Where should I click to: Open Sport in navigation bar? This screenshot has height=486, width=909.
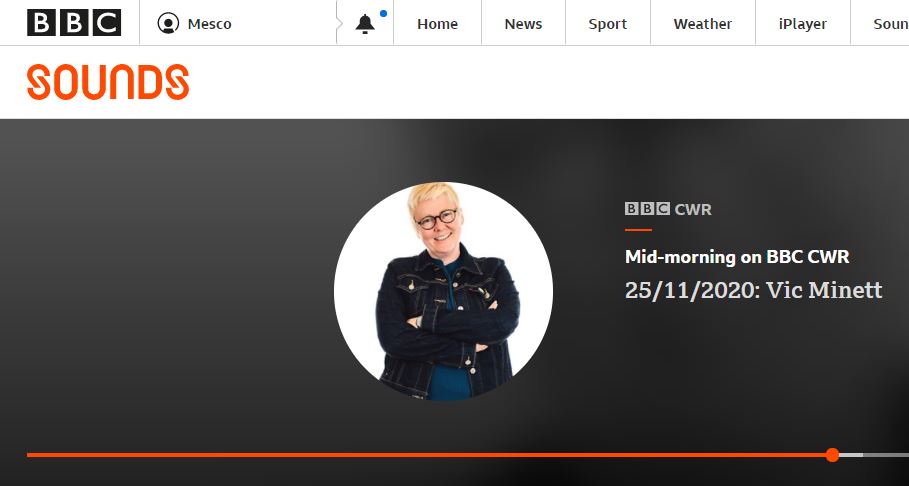coord(608,24)
